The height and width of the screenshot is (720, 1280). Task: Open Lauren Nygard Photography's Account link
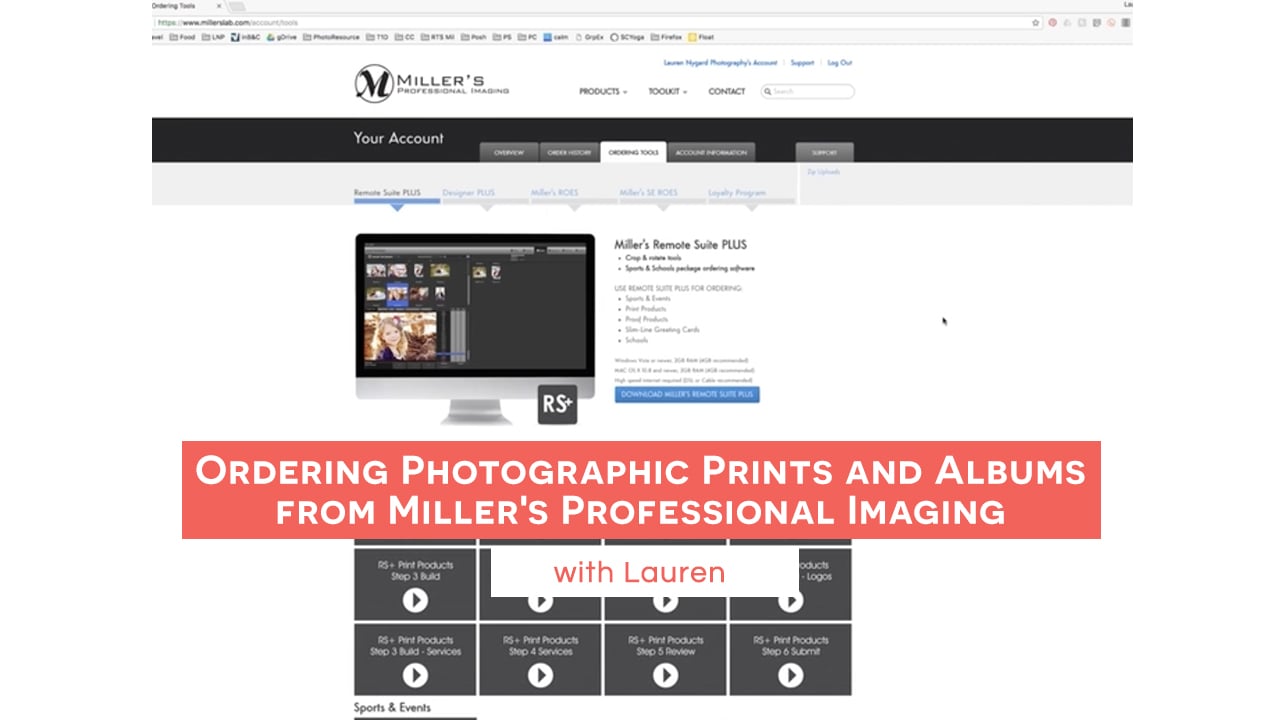click(720, 62)
